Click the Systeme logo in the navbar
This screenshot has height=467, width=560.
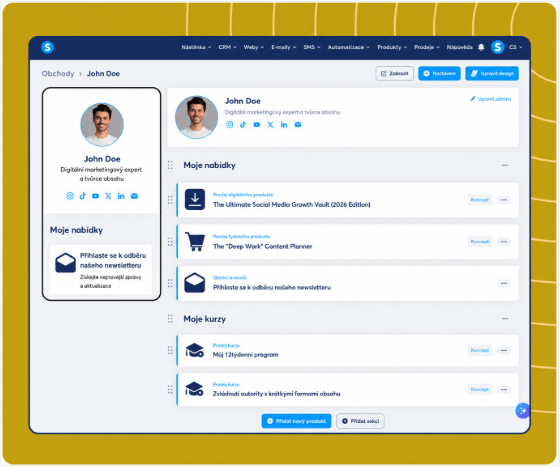point(47,47)
